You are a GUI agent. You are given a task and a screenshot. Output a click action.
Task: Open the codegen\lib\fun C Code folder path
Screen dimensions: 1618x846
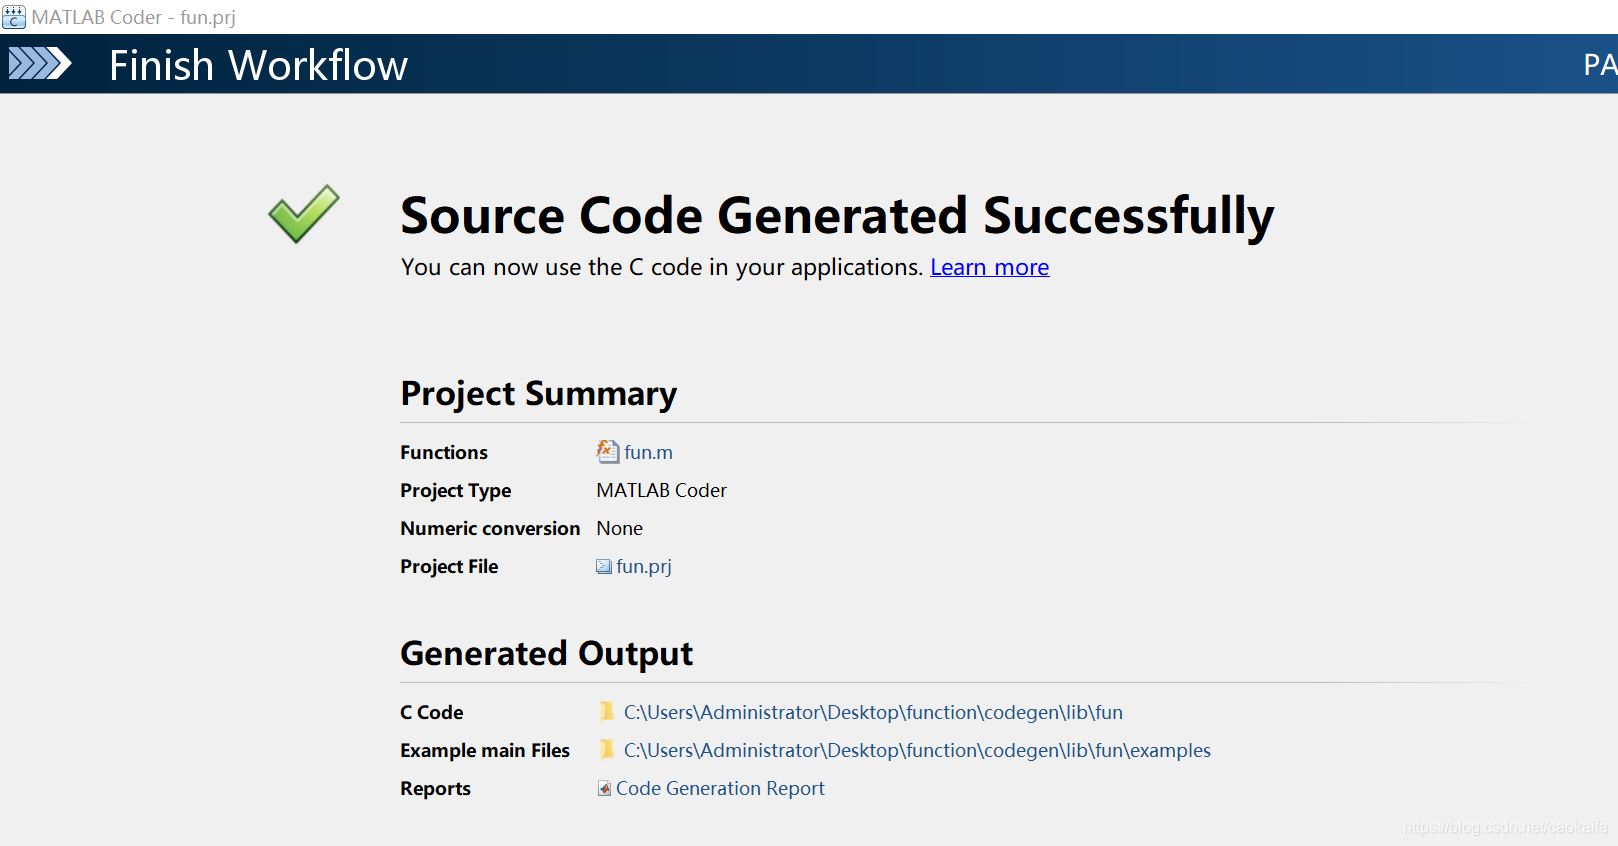(x=873, y=712)
